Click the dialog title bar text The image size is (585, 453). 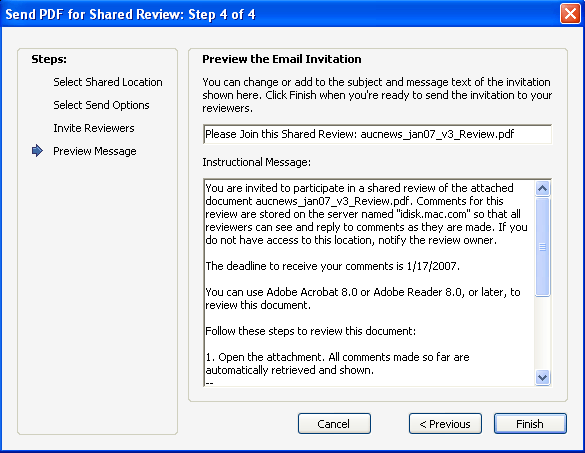130,14
